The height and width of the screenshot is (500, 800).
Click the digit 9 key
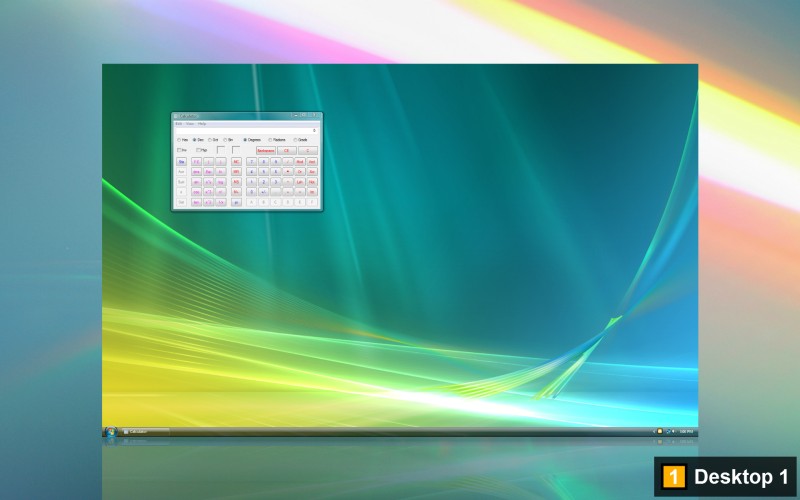pos(276,162)
